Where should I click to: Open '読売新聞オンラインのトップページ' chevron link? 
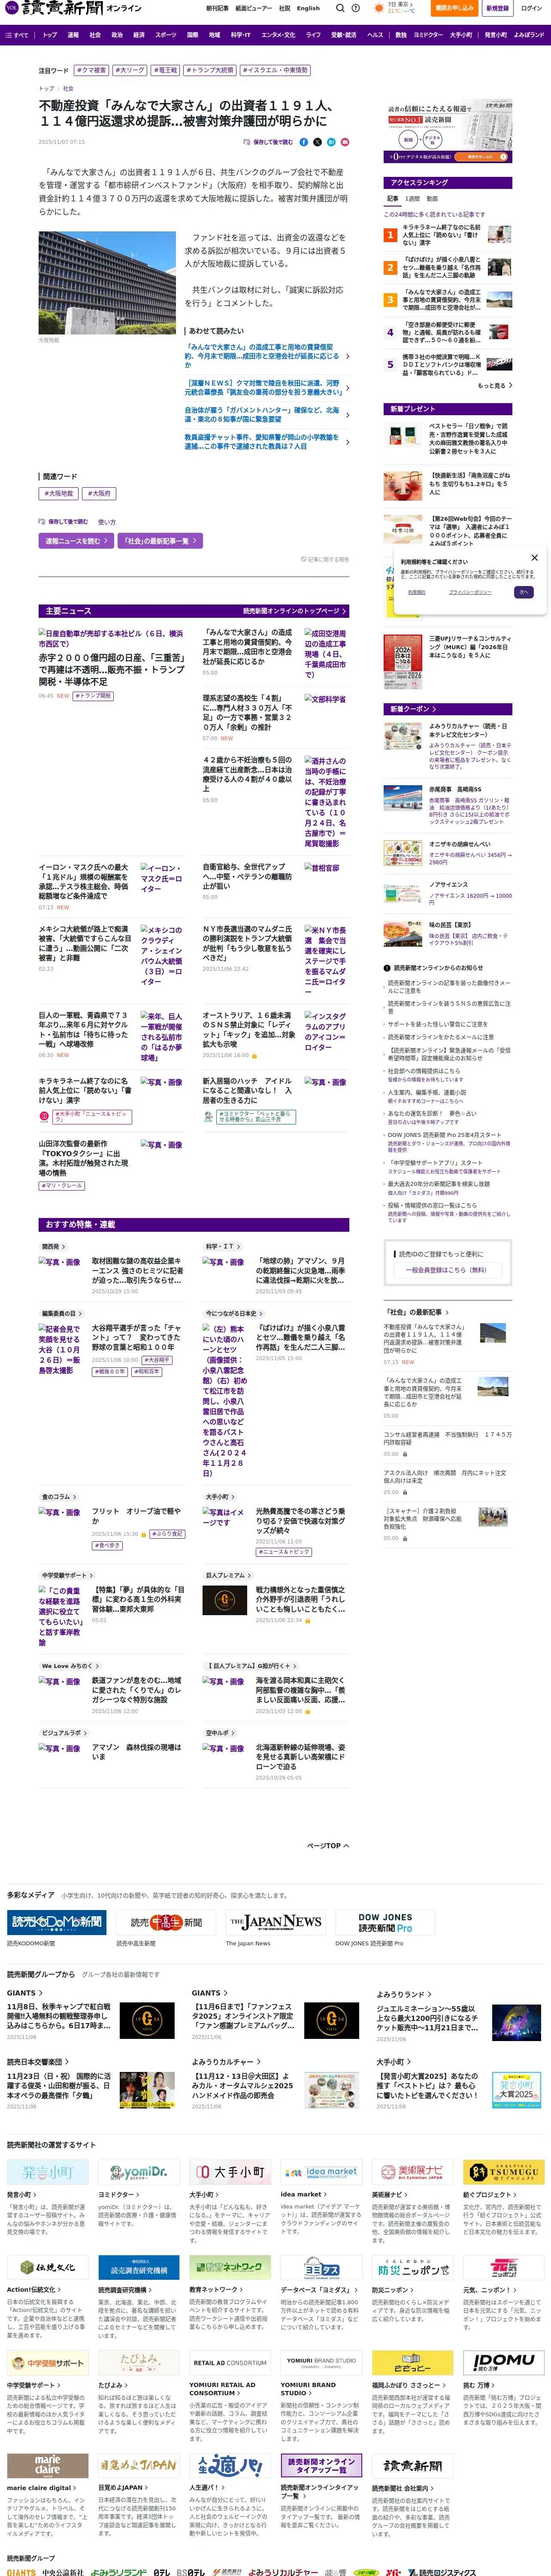click(295, 611)
